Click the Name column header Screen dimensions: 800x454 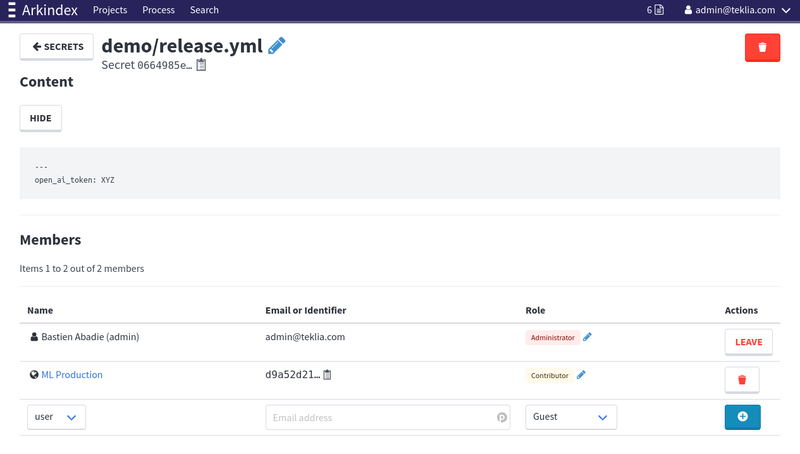point(40,310)
